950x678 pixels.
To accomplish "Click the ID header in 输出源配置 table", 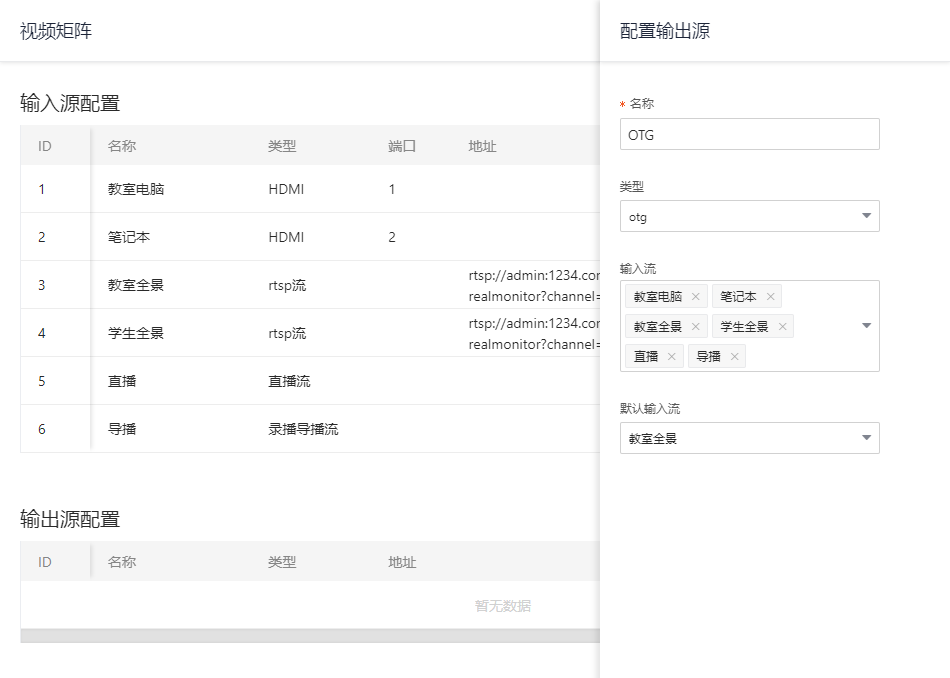I will pos(45,562).
